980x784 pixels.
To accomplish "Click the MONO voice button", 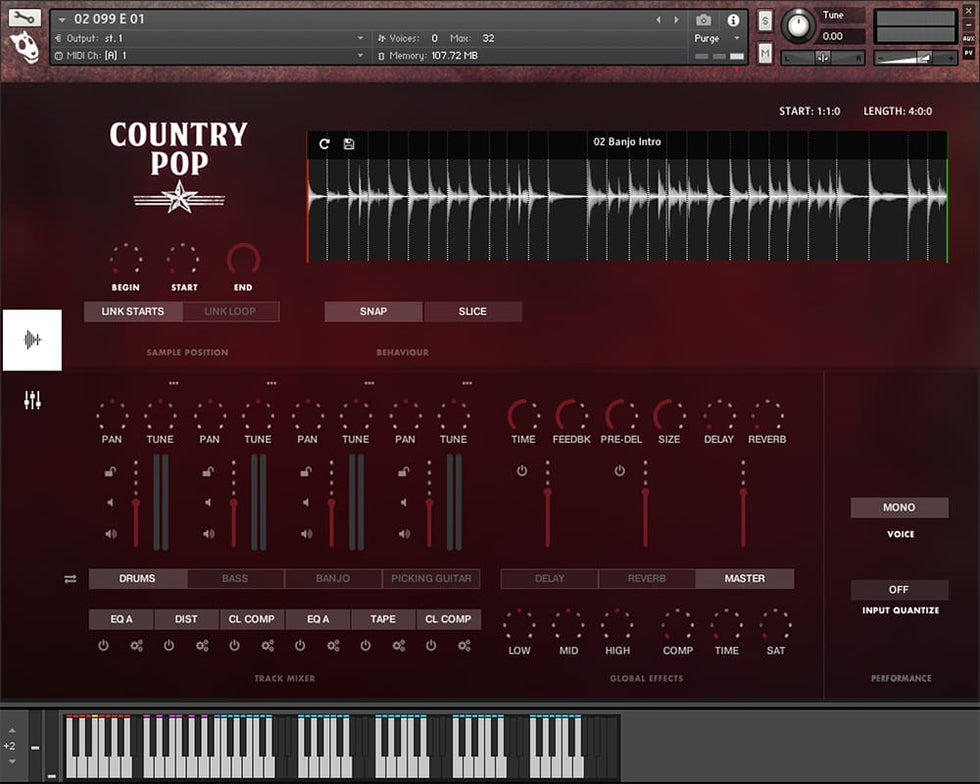I will [x=899, y=508].
